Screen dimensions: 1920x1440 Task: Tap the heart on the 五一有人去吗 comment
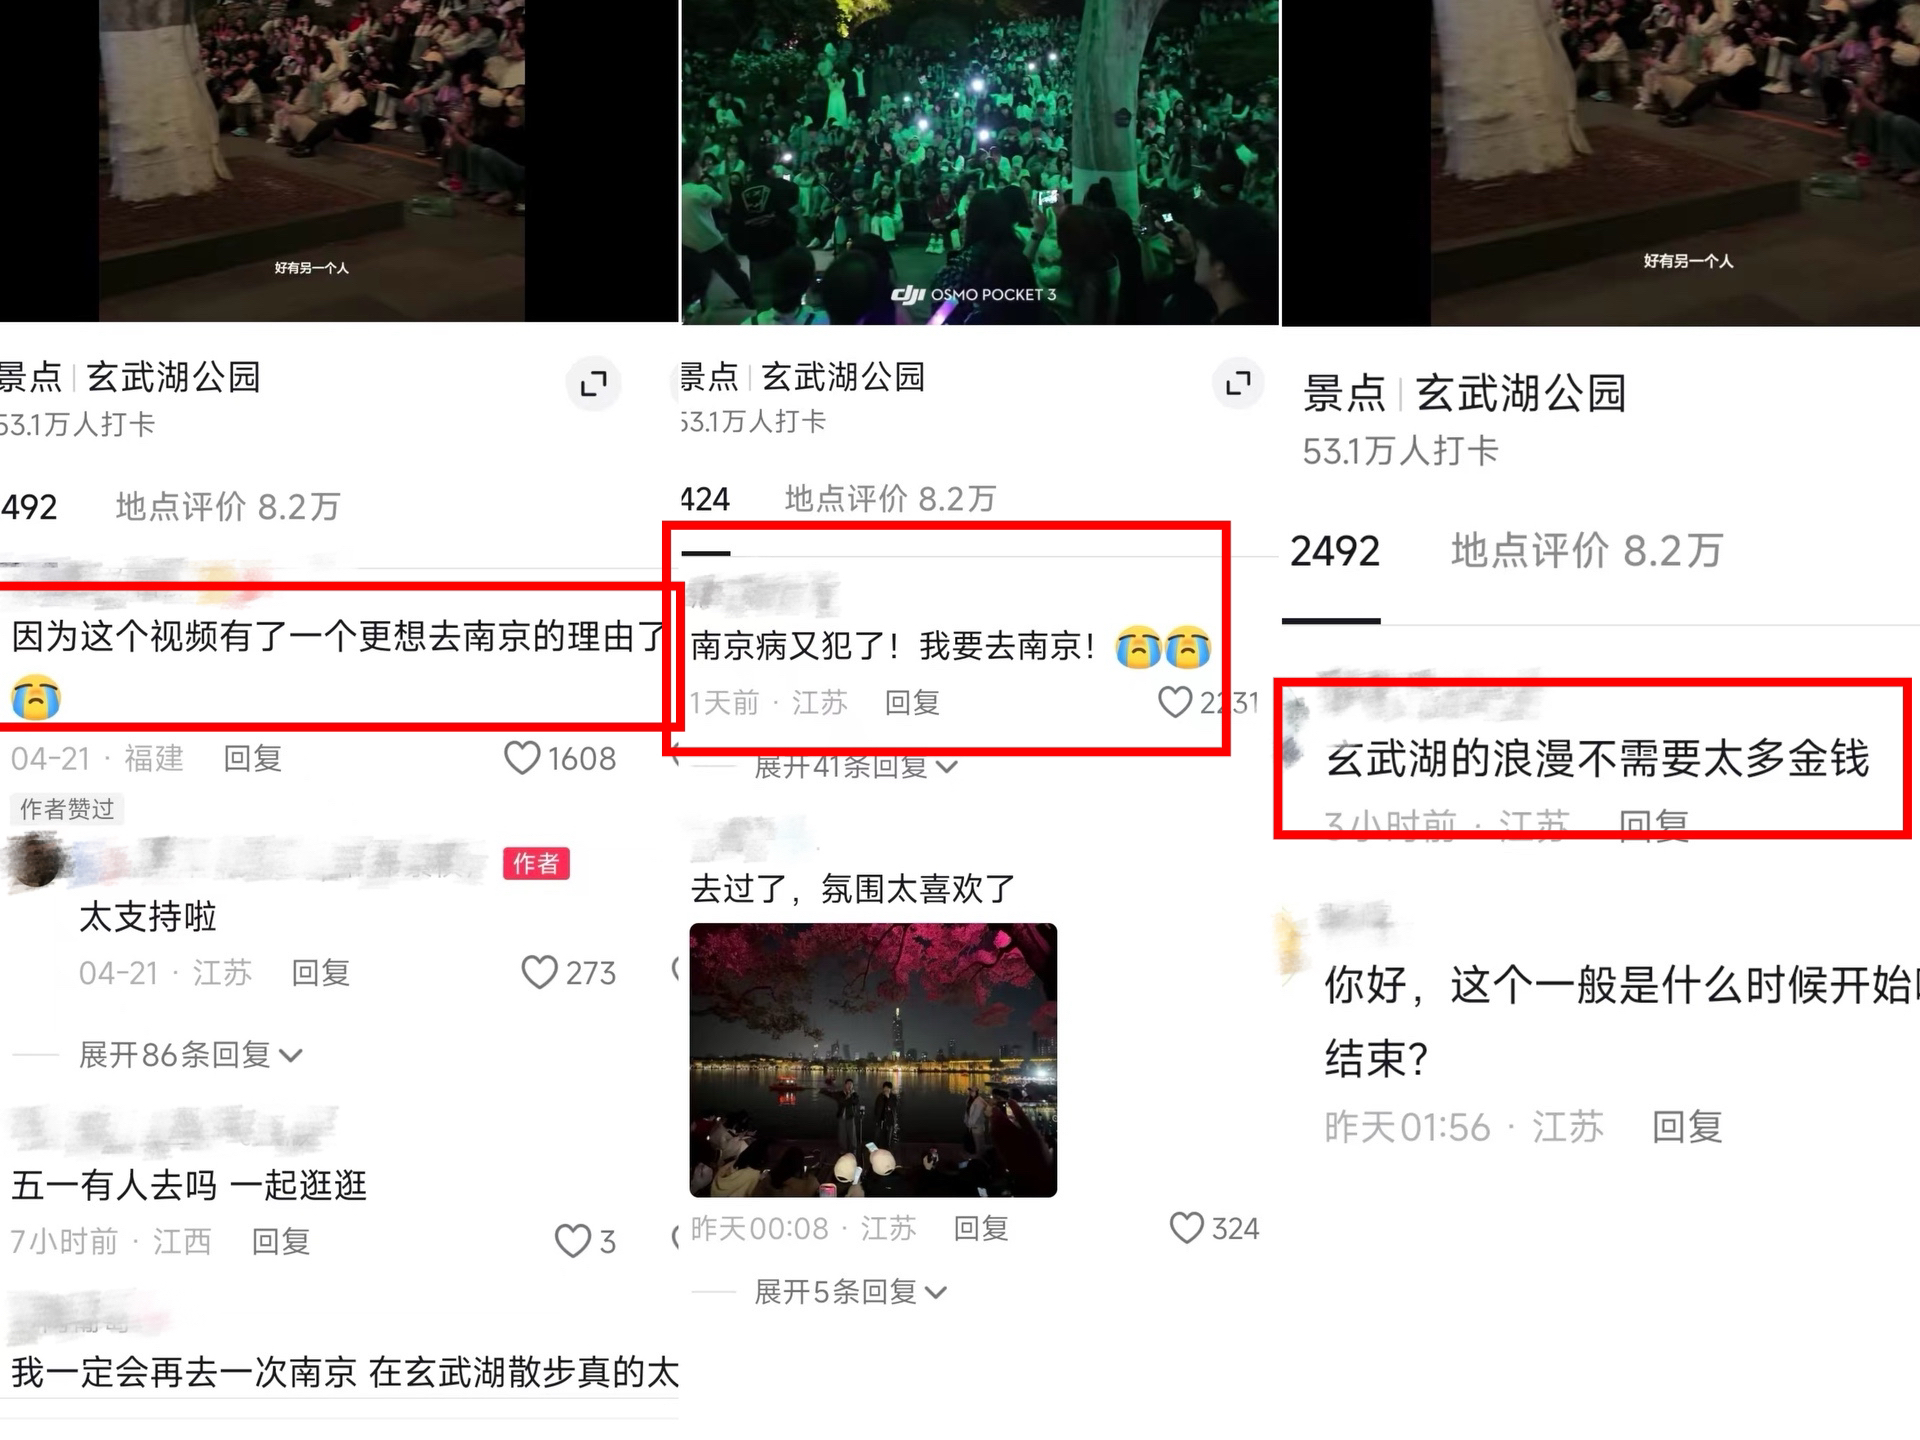[573, 1241]
